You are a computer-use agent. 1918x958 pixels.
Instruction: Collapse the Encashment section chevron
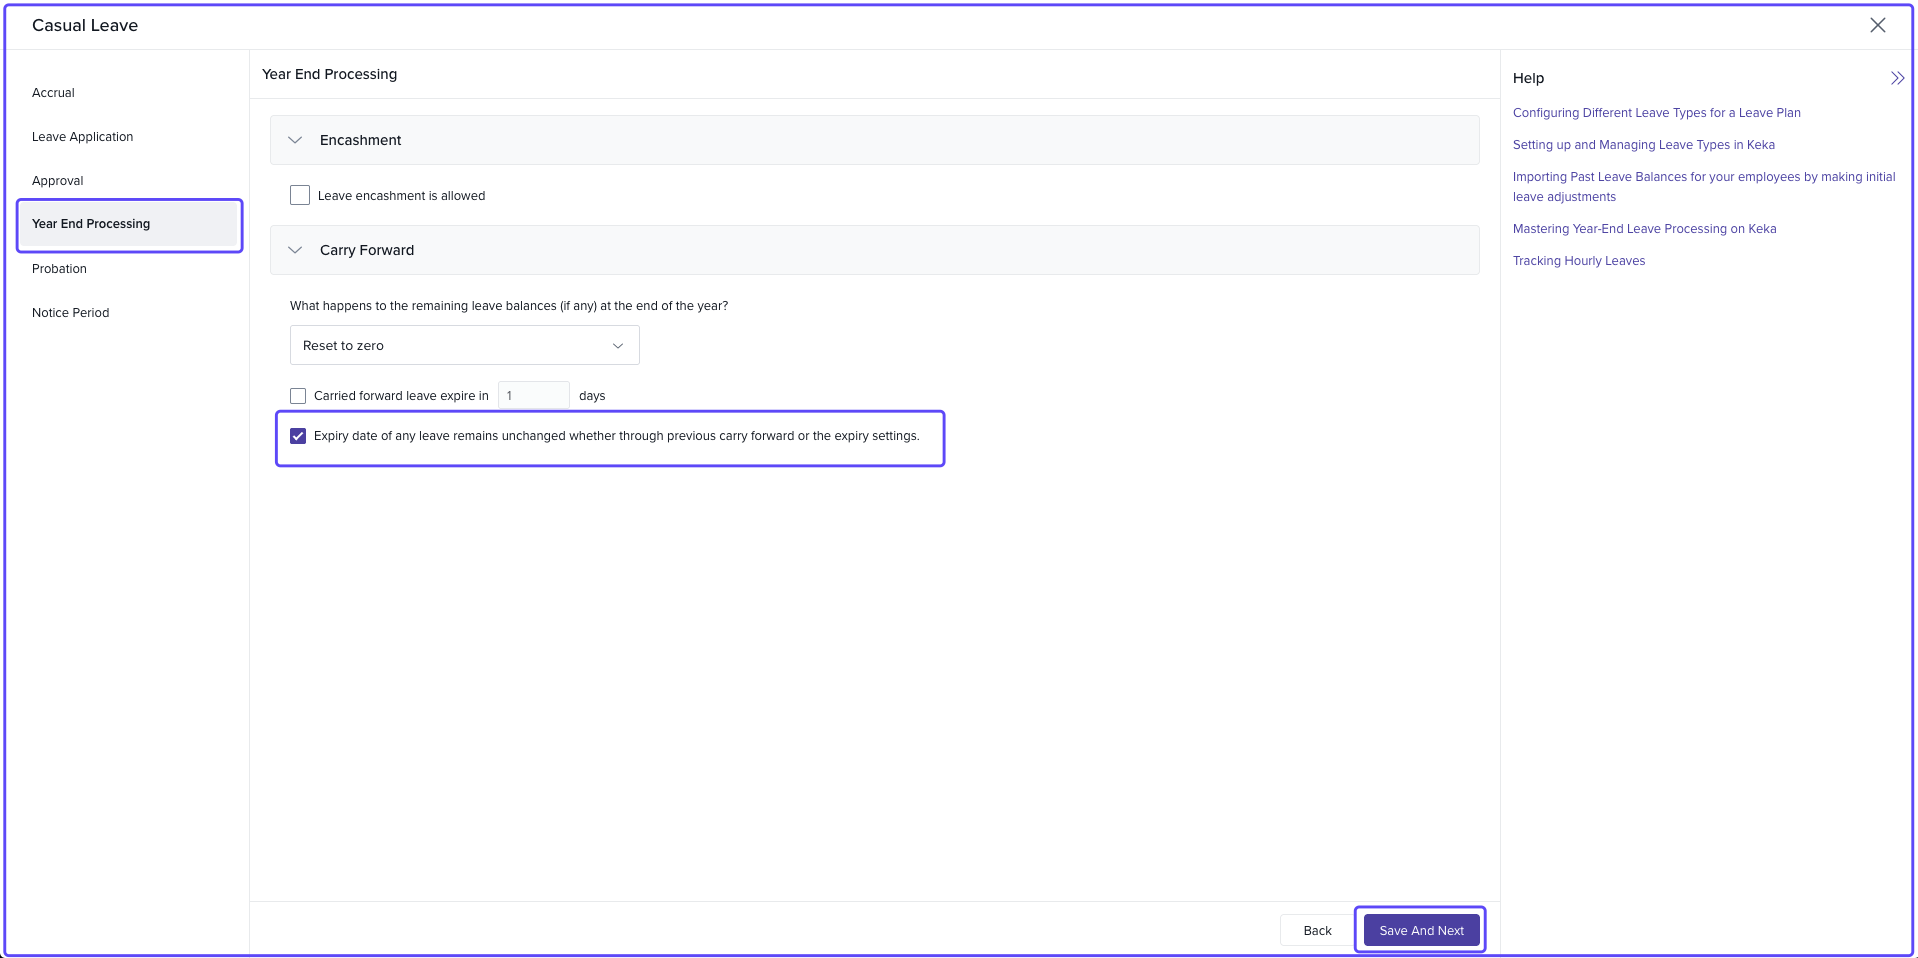[295, 140]
